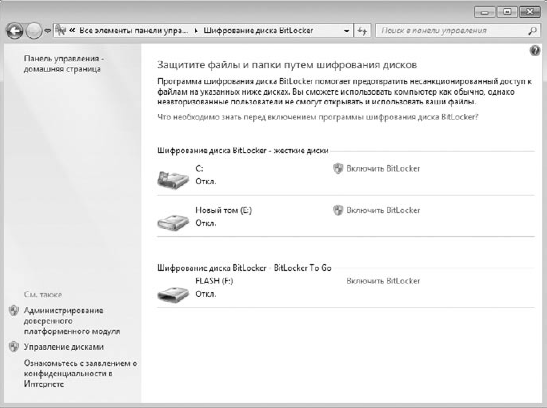Click shield icon next to Управление дисками
Image resolution: width=547 pixels, height=408 pixels.
[x=14, y=347]
